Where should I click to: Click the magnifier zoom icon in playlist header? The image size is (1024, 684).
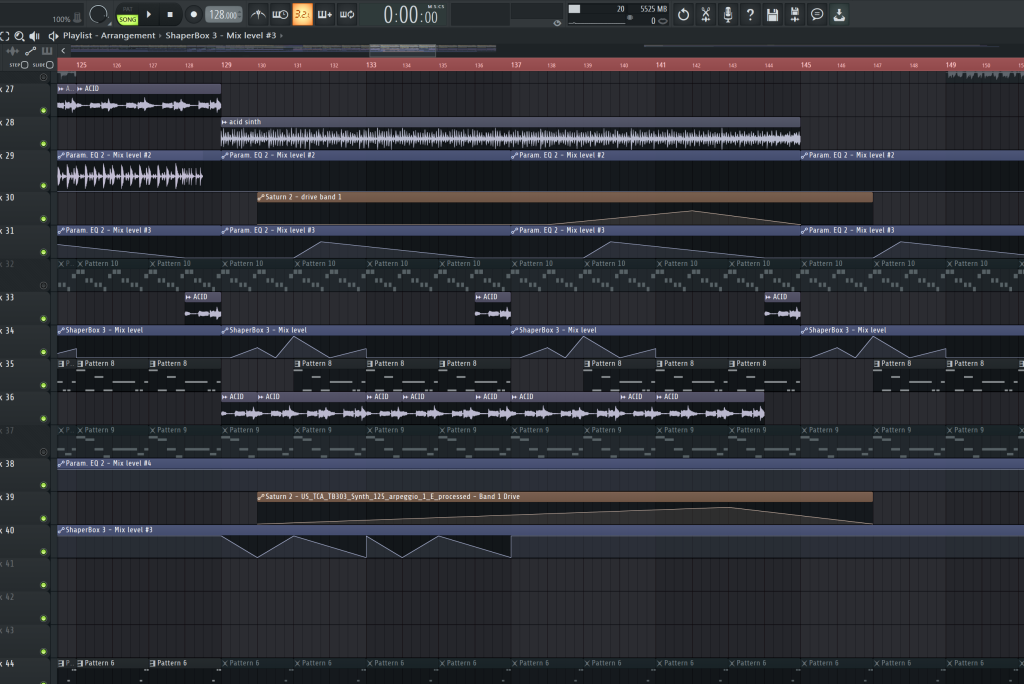coord(21,36)
